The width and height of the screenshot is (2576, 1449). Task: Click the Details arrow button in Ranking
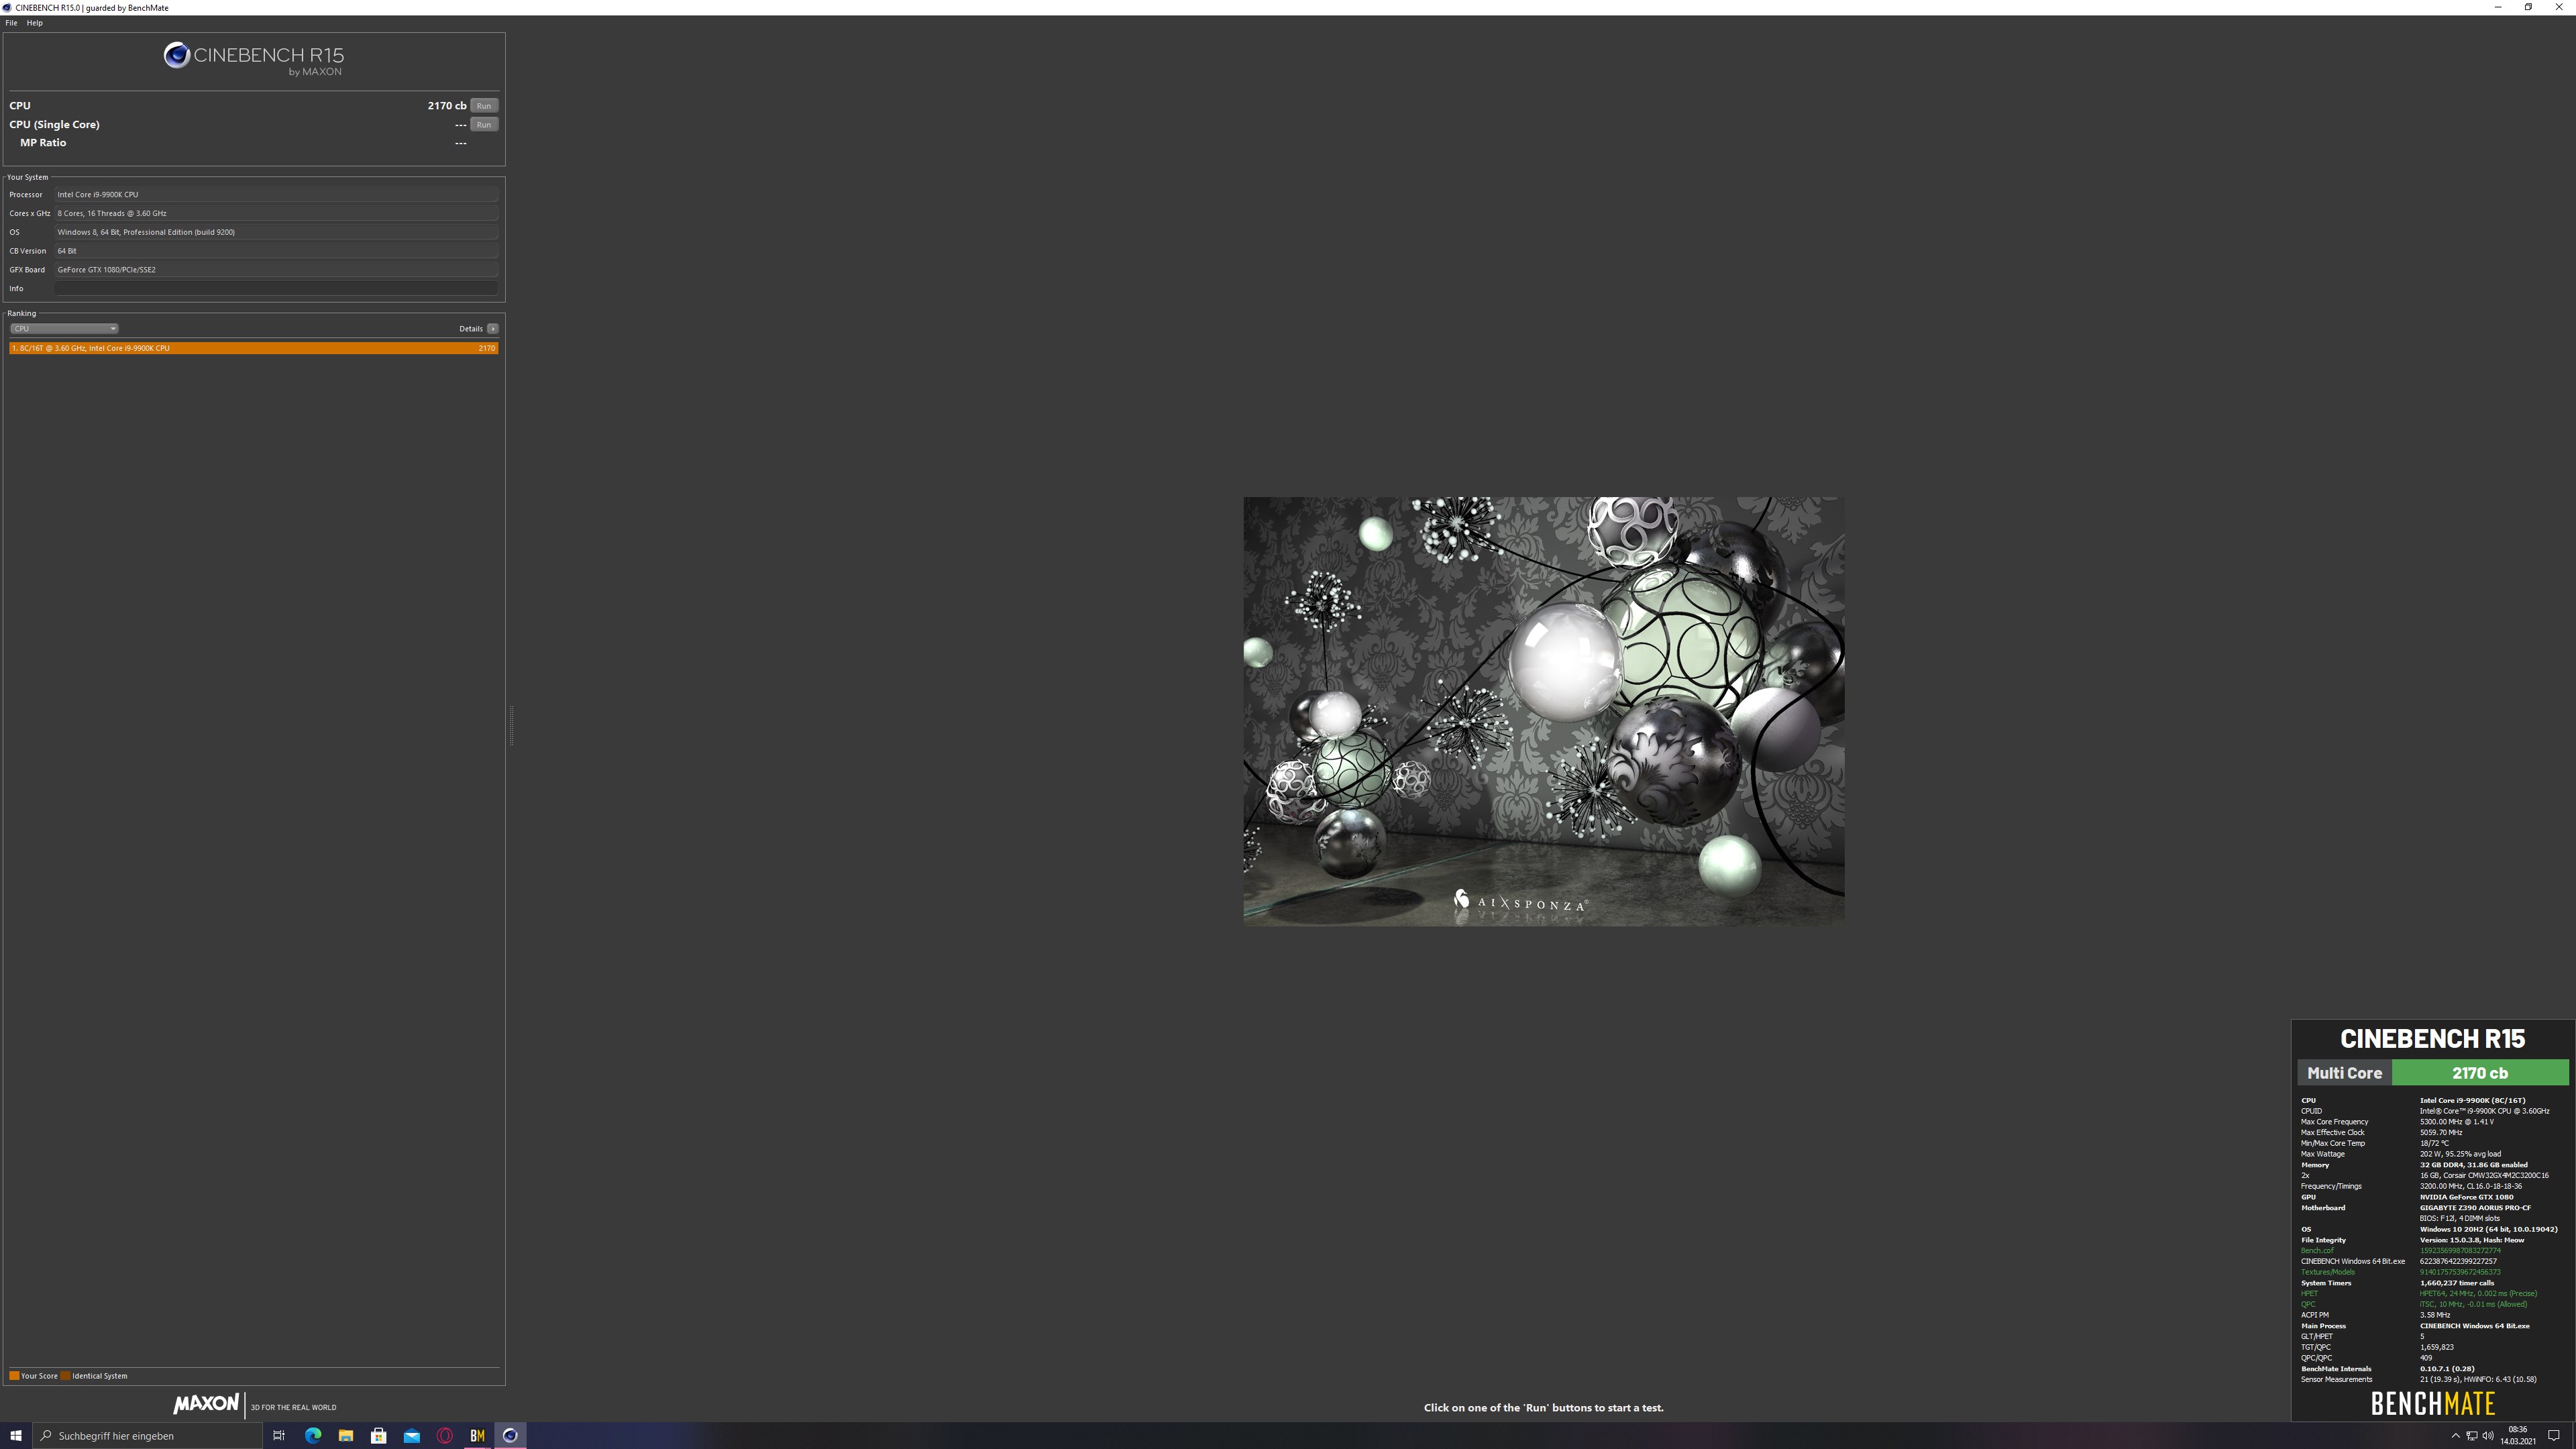493,328
